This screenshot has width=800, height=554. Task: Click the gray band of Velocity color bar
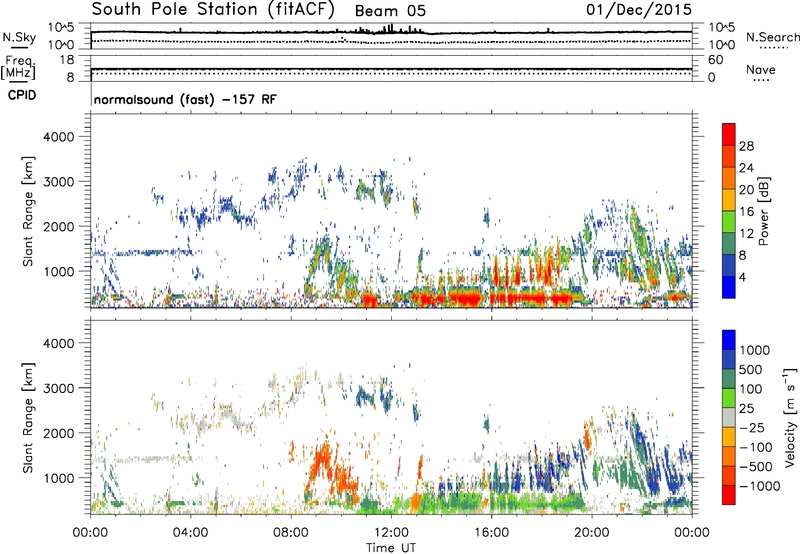729,417
